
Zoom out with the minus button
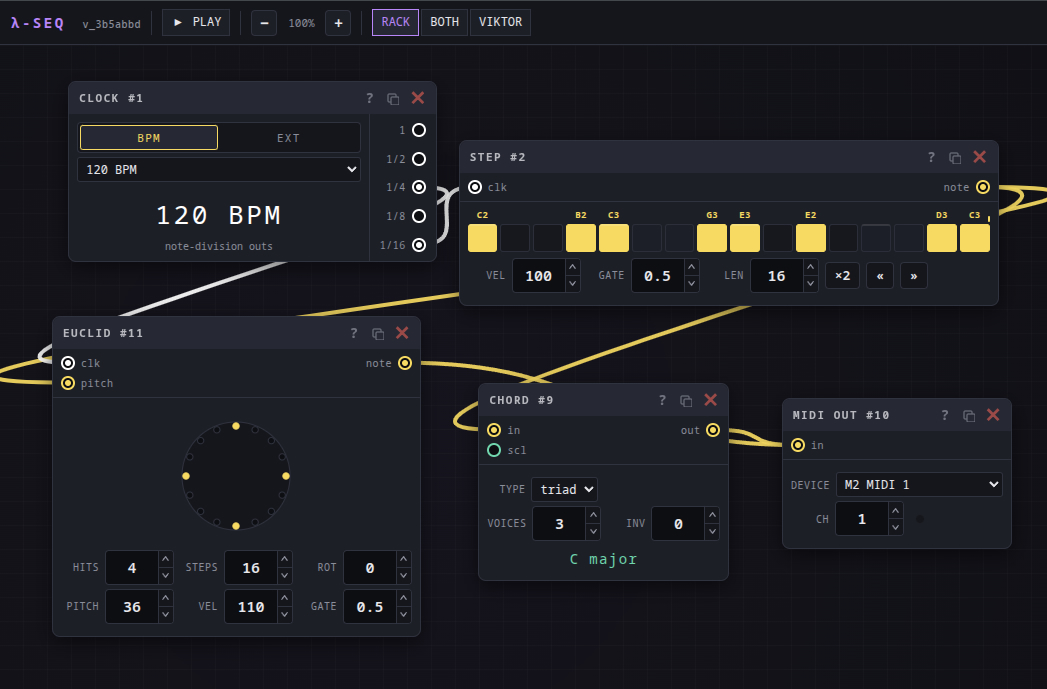264,23
